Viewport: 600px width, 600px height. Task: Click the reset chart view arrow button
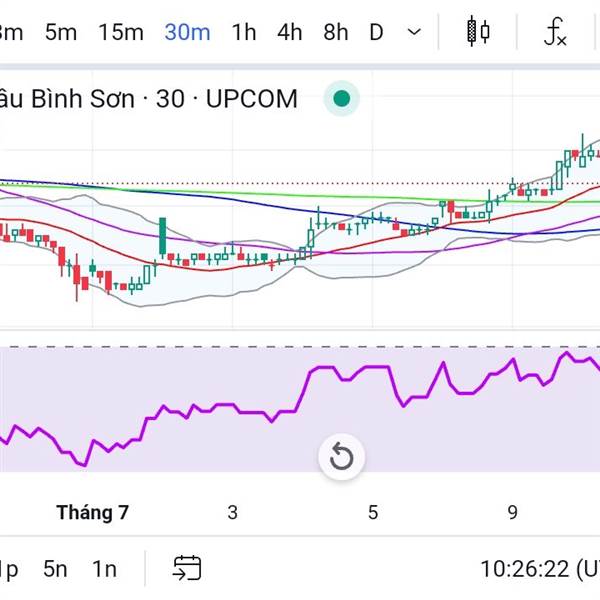tap(341, 458)
